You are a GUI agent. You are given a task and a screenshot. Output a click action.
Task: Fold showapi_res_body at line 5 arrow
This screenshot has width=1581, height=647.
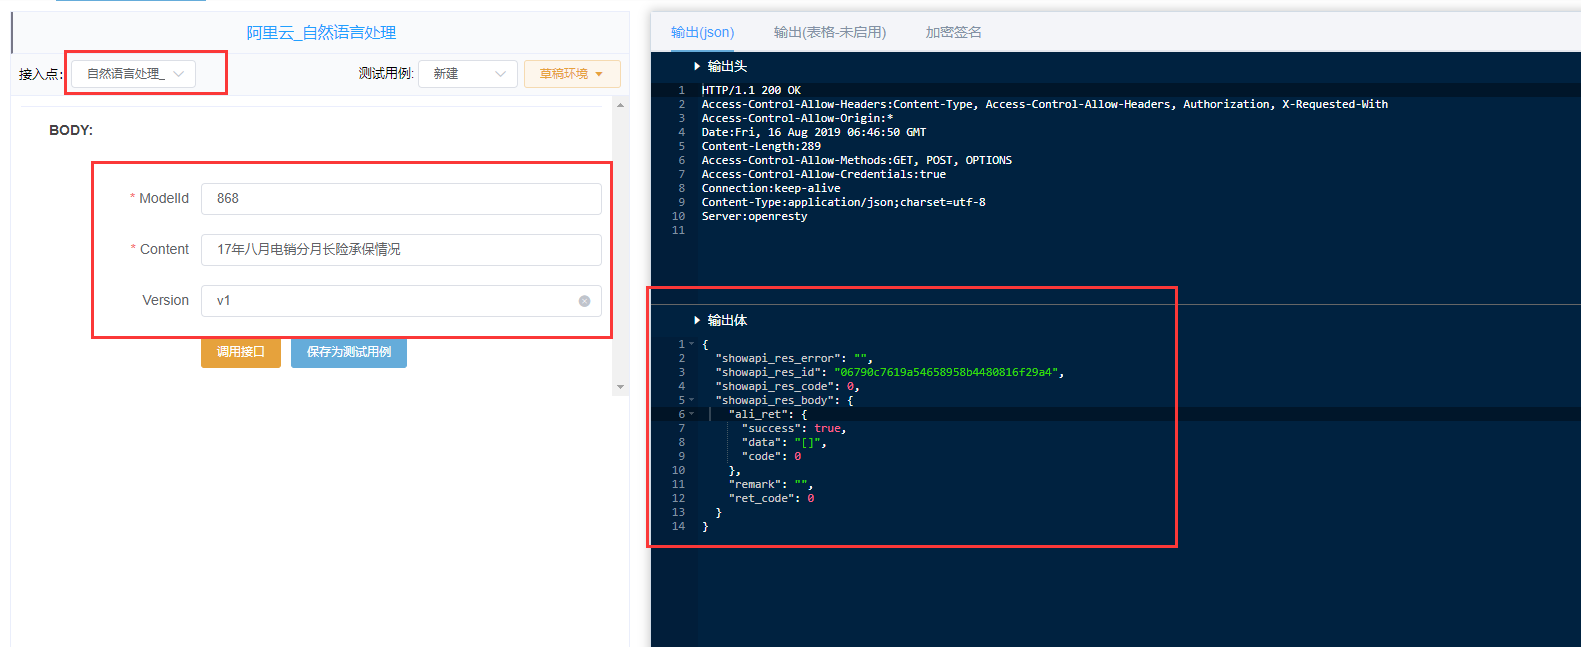(691, 400)
